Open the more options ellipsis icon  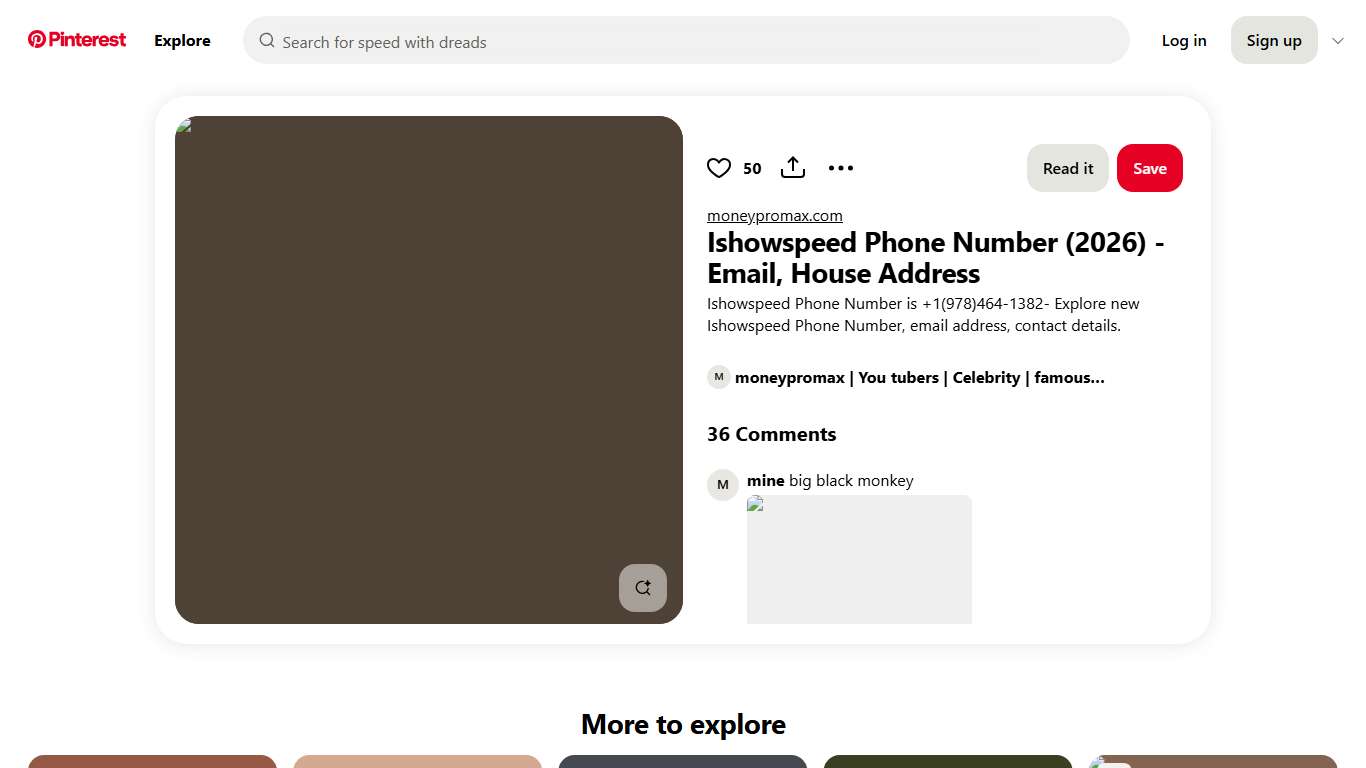coord(840,167)
